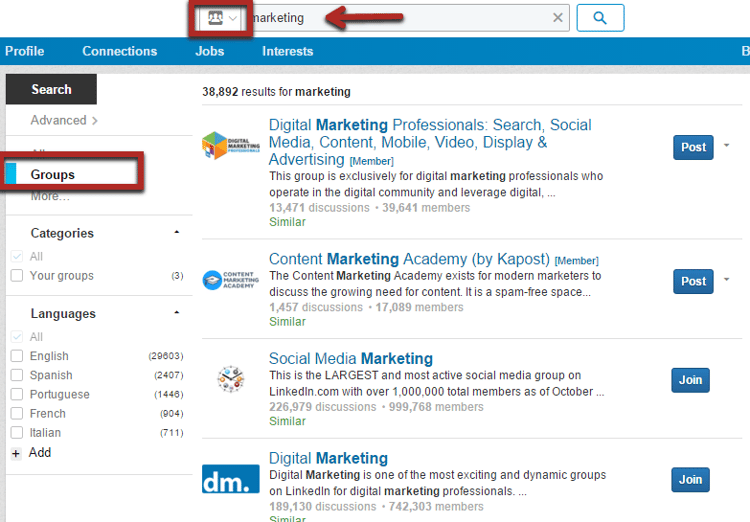Open dropdown arrow beside Digital Marketing Professionals Post
Image resolution: width=750 pixels, height=522 pixels.
pos(727,145)
